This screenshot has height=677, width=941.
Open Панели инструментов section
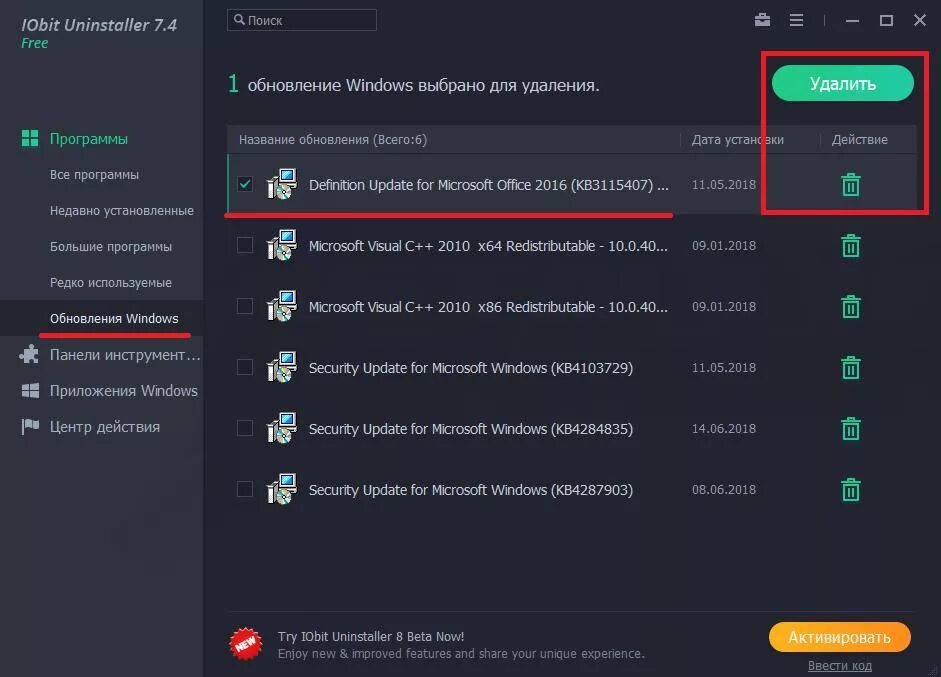125,355
